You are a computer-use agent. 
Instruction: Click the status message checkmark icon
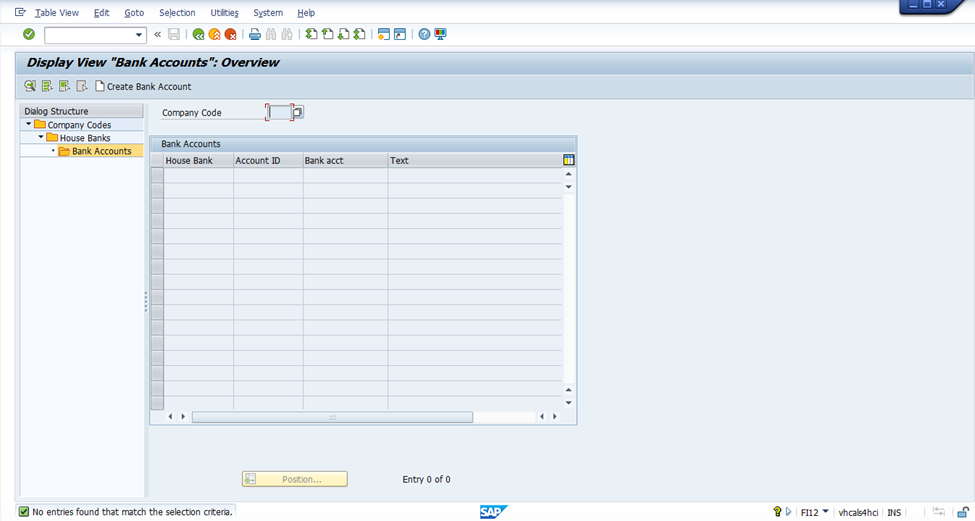pos(24,512)
